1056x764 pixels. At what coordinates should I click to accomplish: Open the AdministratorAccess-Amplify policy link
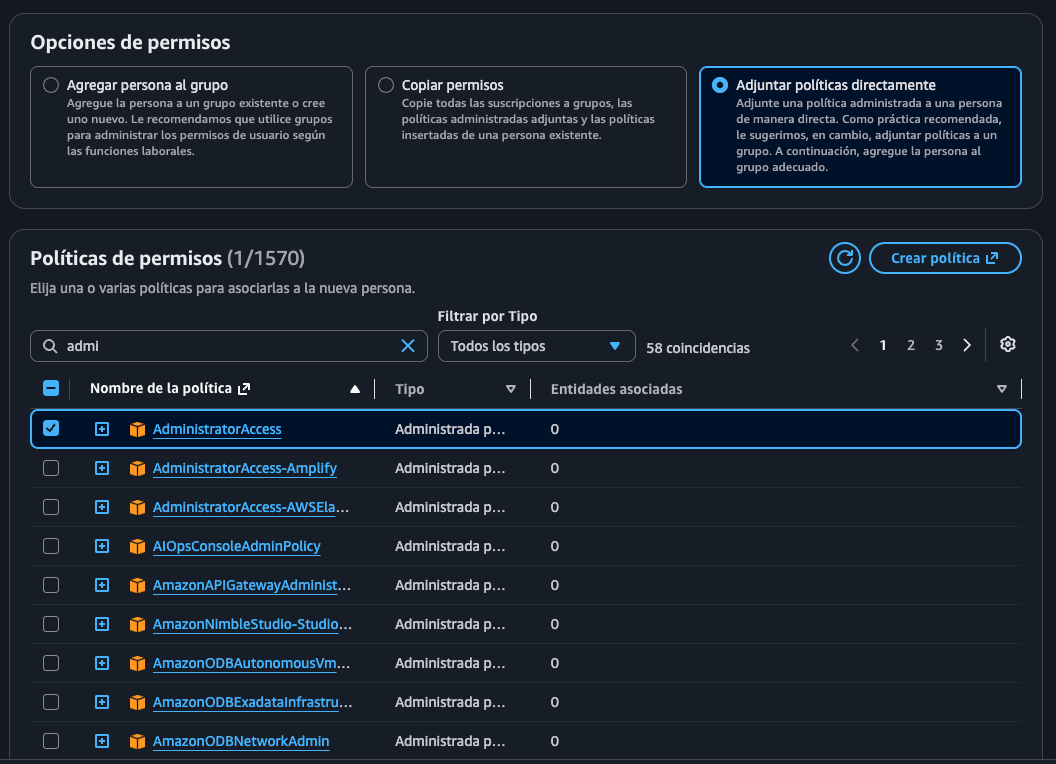click(x=244, y=468)
